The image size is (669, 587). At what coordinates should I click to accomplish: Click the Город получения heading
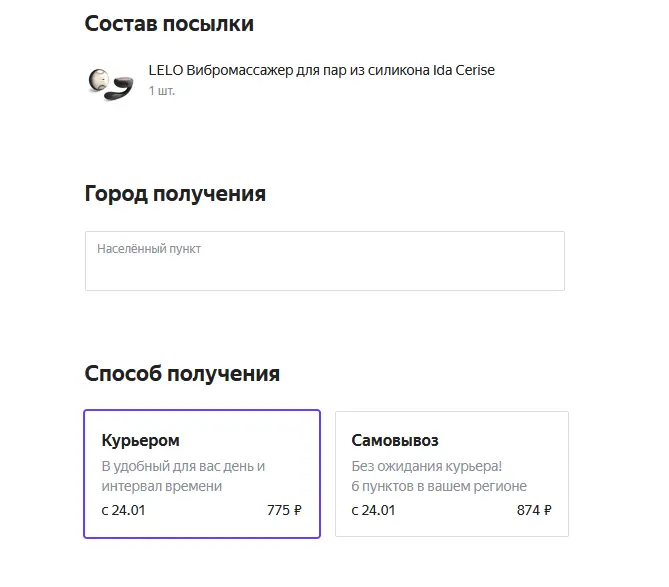pos(175,194)
